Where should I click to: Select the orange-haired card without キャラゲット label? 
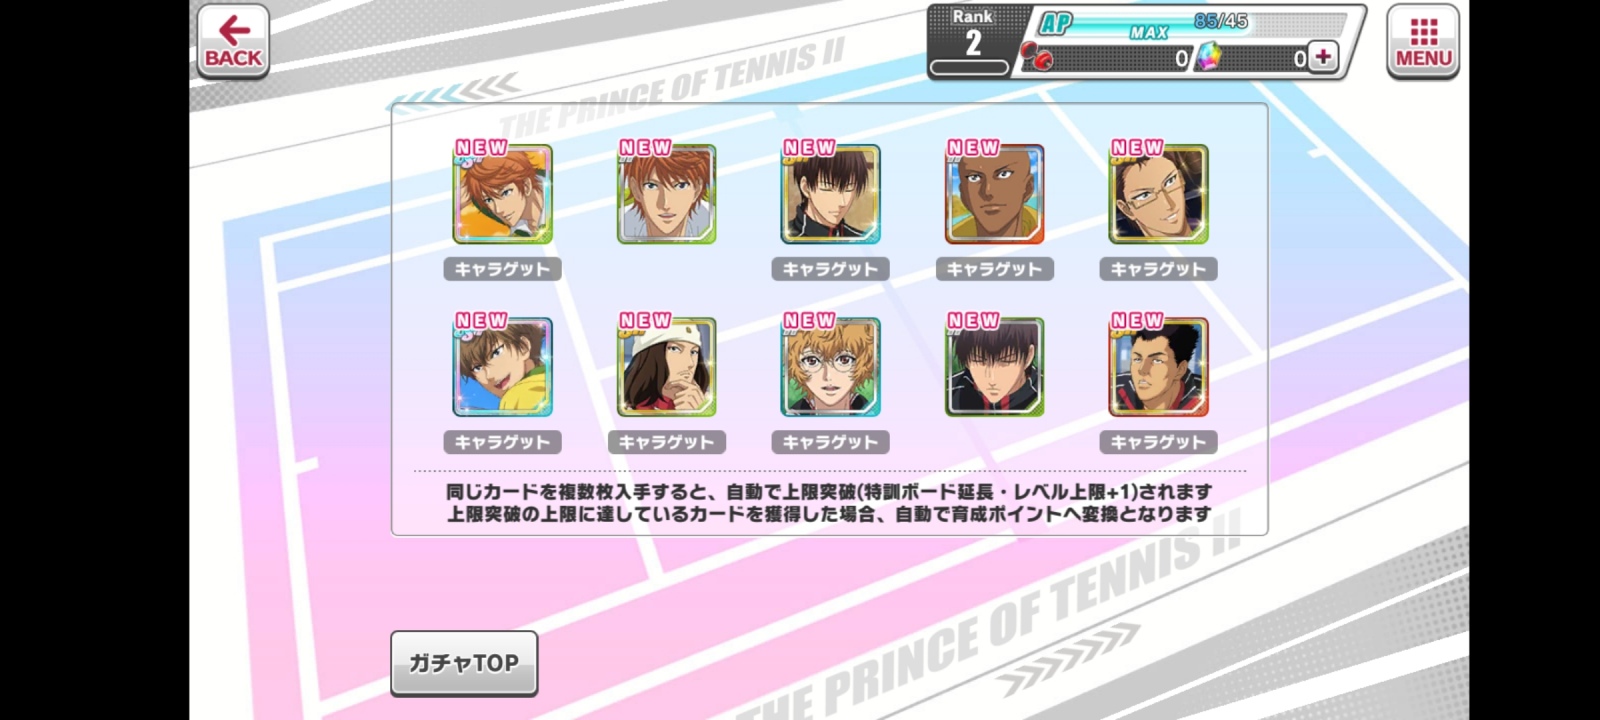666,194
